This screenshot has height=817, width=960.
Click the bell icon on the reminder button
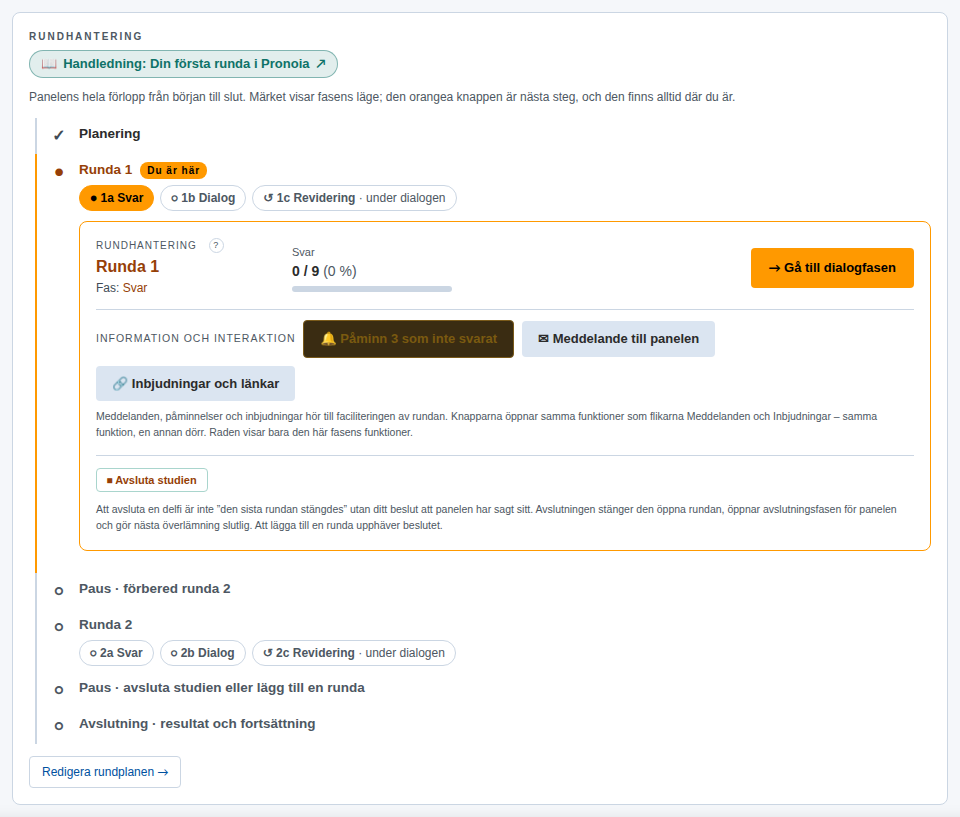(329, 339)
